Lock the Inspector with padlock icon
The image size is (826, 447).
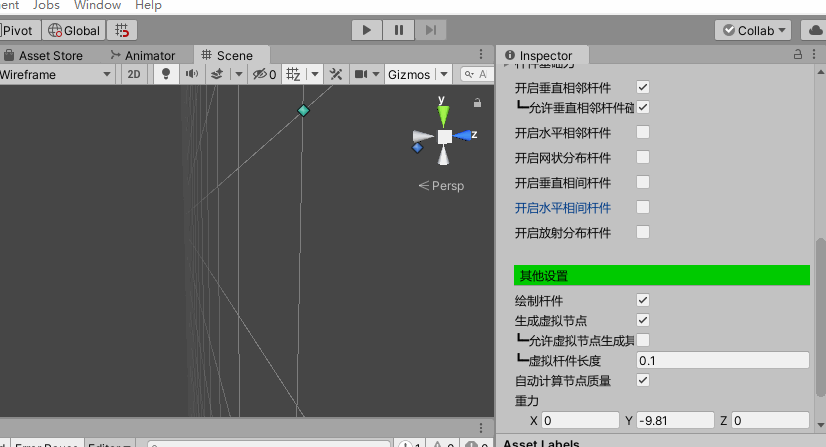click(x=798, y=55)
